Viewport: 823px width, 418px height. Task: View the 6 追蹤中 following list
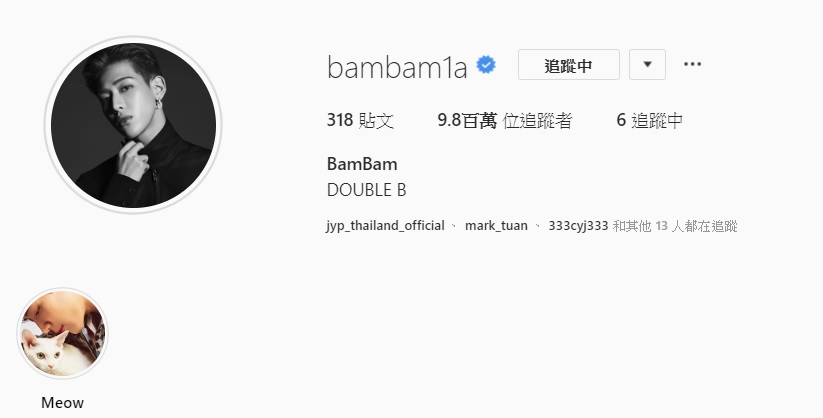[649, 121]
